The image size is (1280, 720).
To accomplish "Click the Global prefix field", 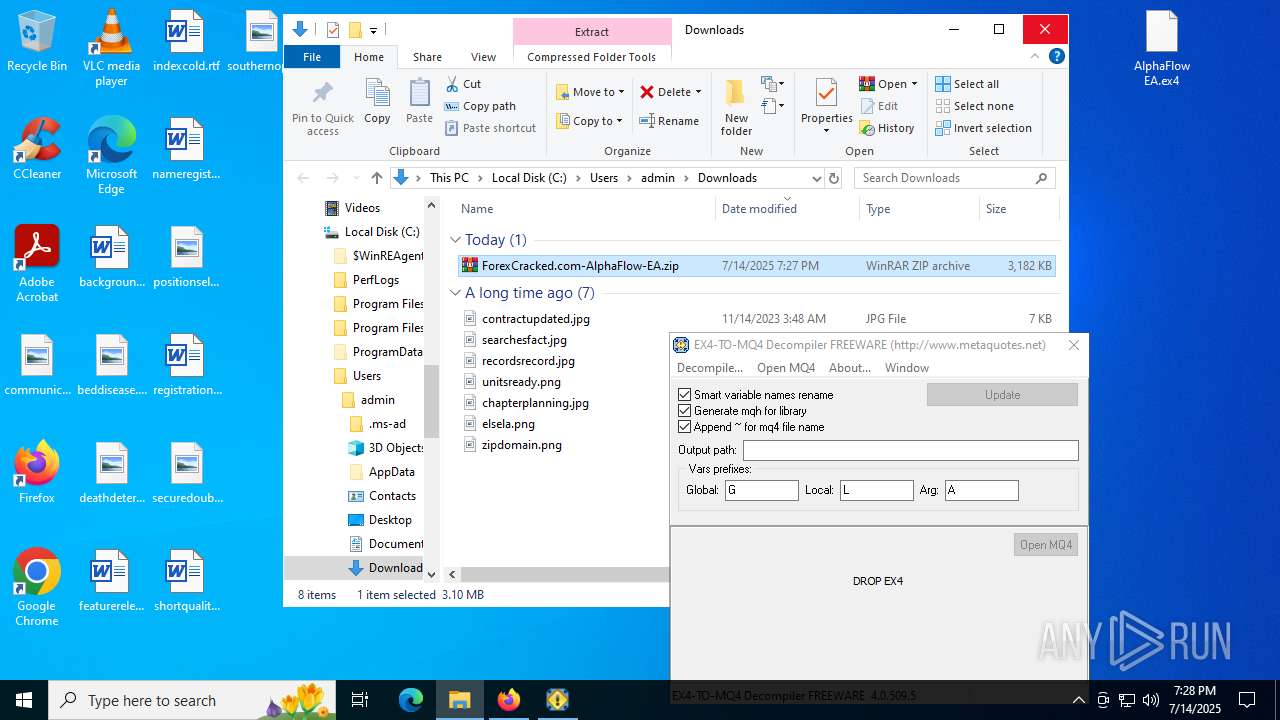I will (761, 490).
